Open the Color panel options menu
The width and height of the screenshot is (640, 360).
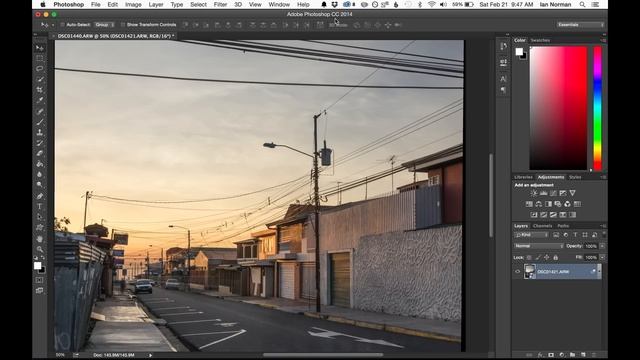point(603,40)
